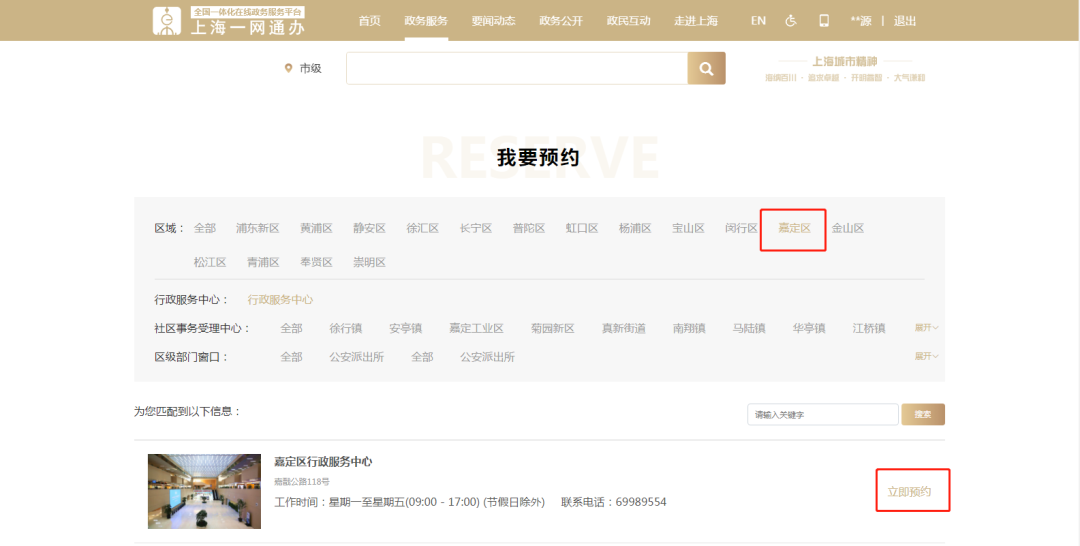The image size is (1080, 546).
Task: Open the 嘉定区行政服务中心 photo thumbnail
Action: coord(204,491)
